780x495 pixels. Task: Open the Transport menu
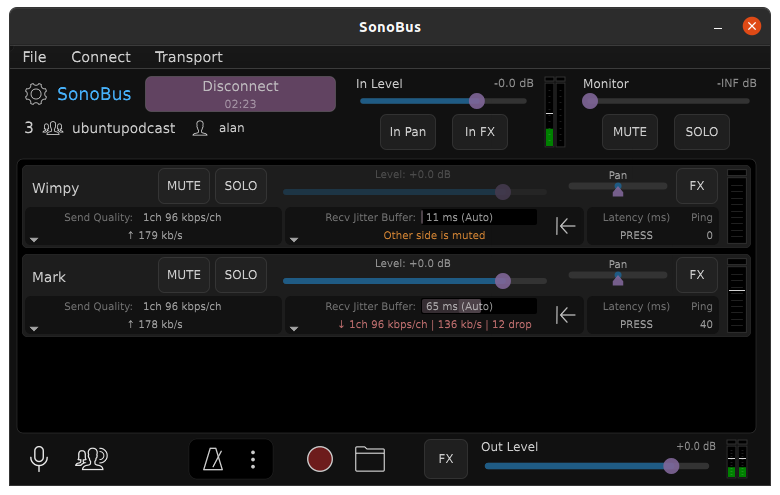pos(189,57)
